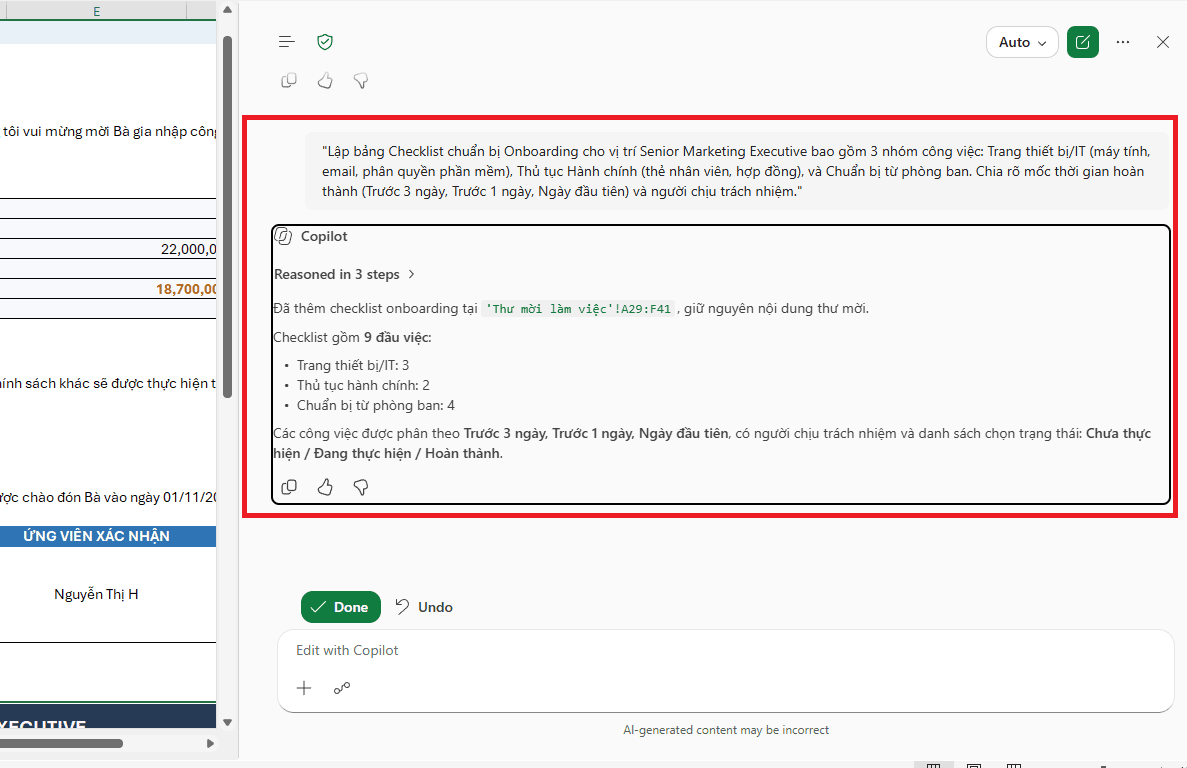The image size is (1187, 768).
Task: Click the spreadsheet scroll up arrow
Action: tap(227, 10)
